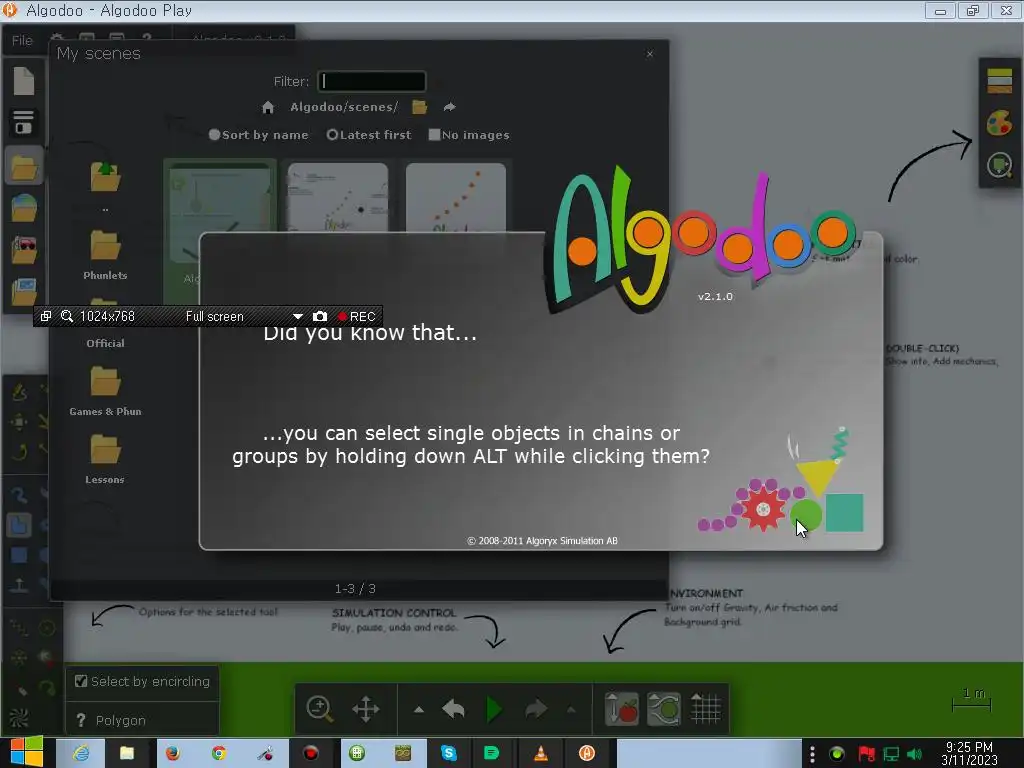Open the scene options panel icon
The width and height of the screenshot is (1024, 768).
pos(24,122)
